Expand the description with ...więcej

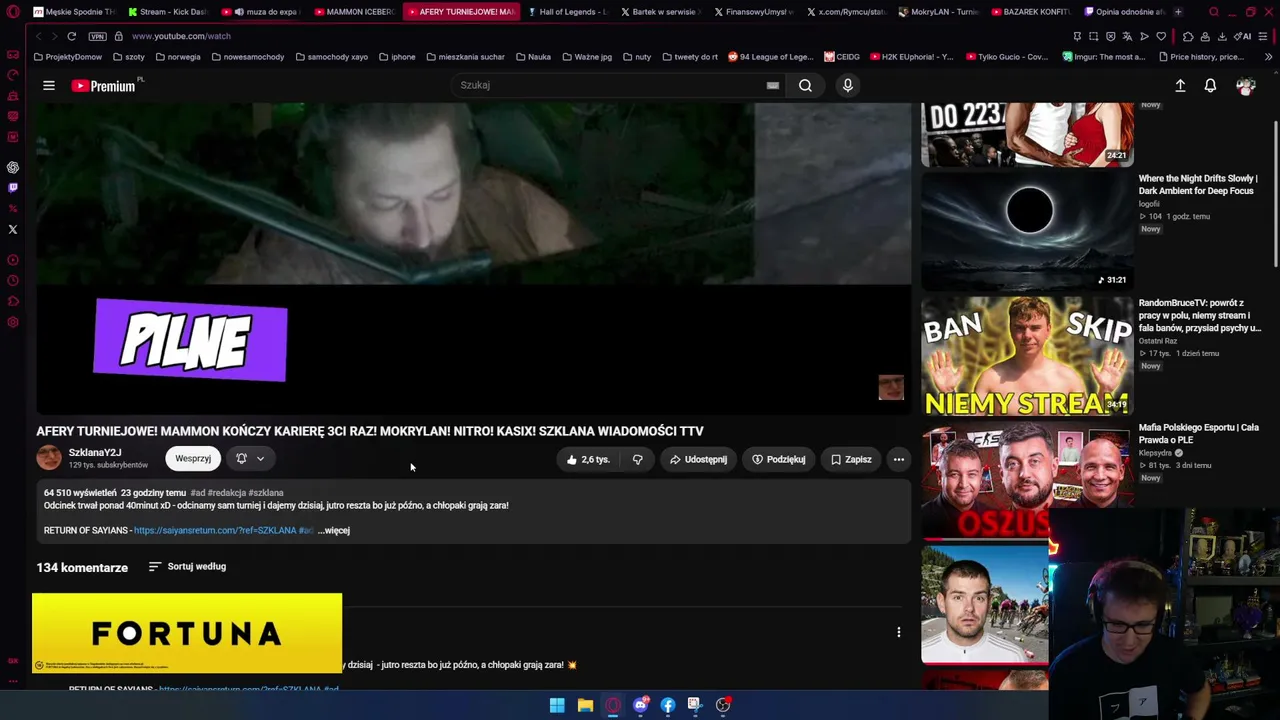click(334, 531)
